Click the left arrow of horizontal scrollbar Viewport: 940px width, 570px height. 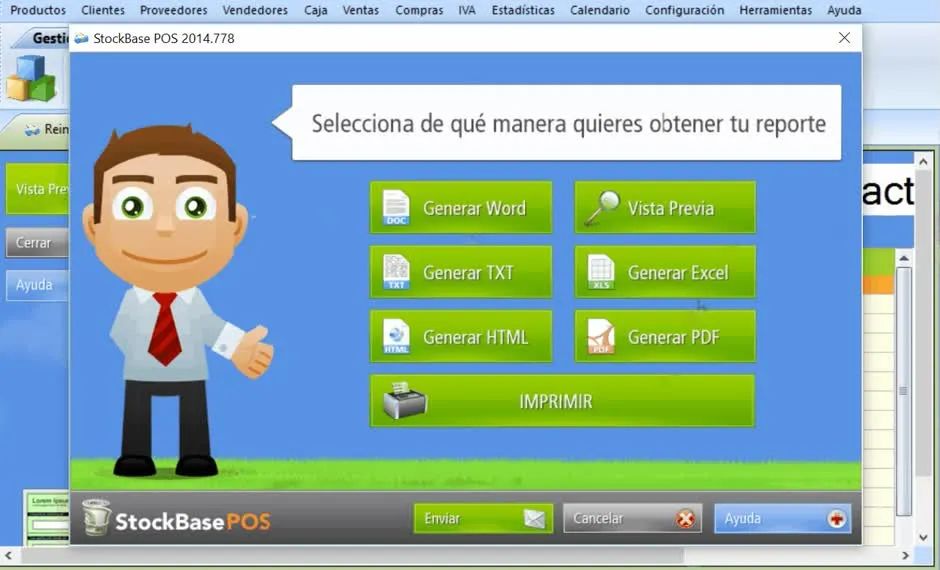coord(8,556)
